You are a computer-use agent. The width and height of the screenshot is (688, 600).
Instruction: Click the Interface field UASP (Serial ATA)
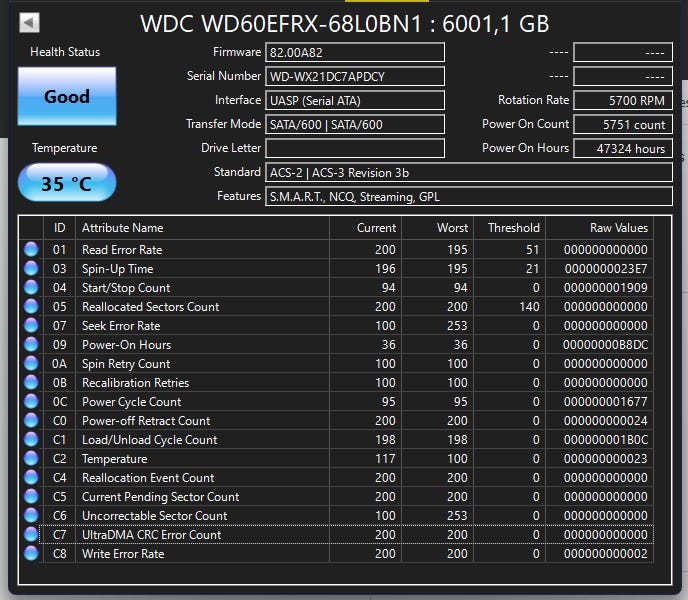(355, 101)
